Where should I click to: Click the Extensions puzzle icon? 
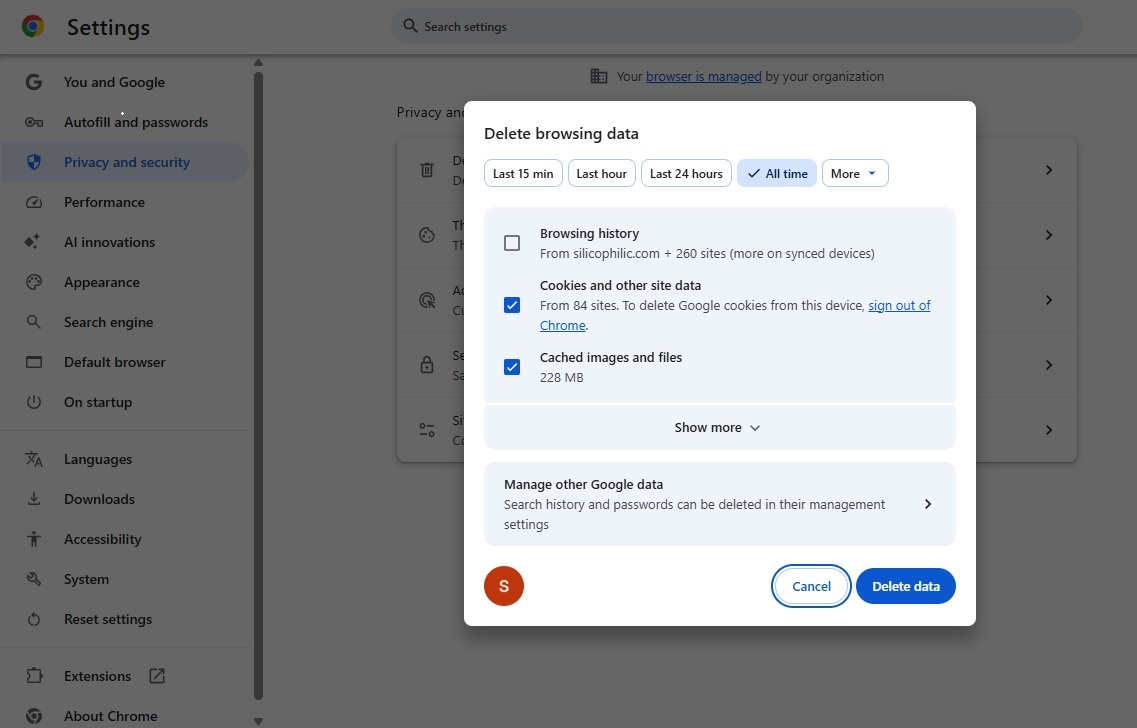33,676
